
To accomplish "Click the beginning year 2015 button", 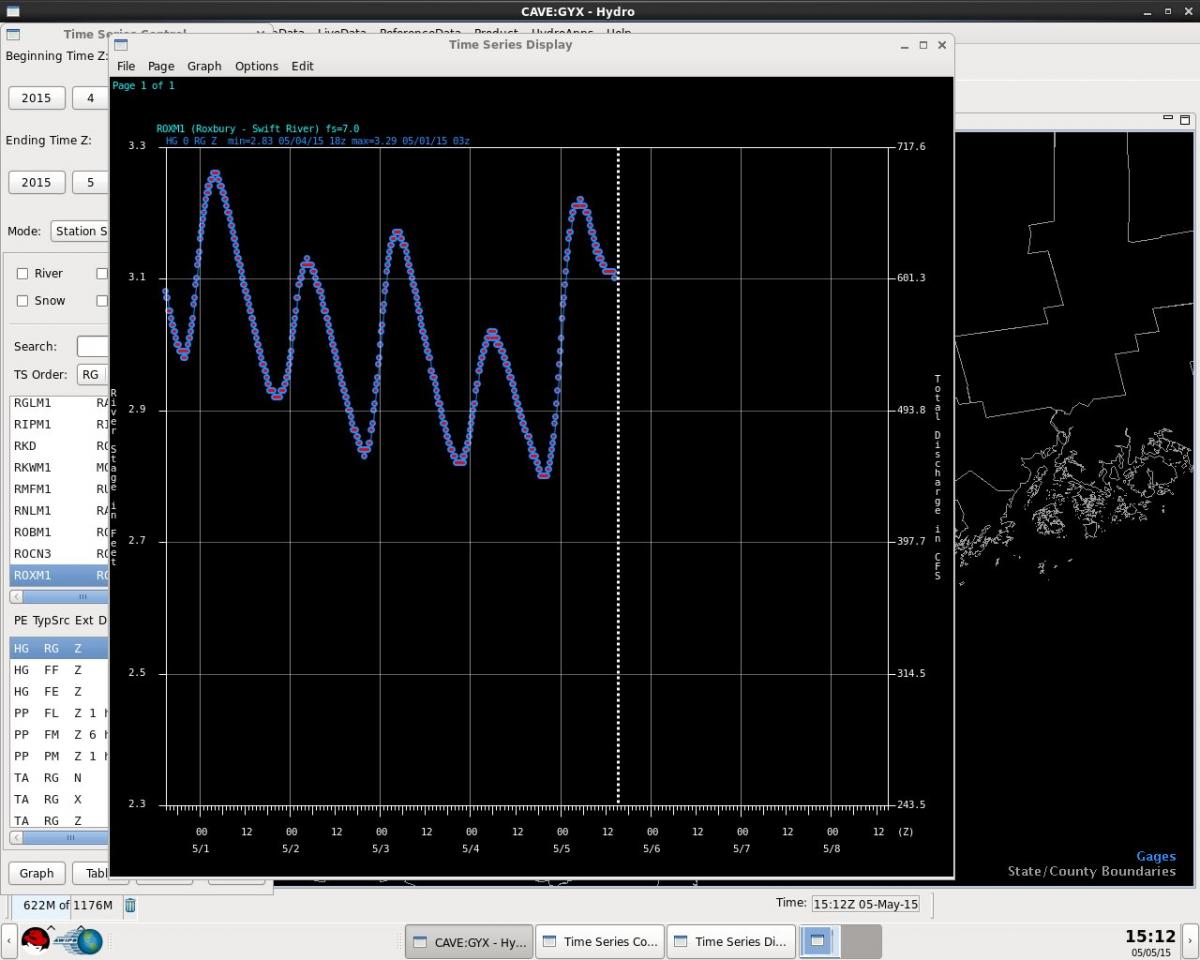I will click(37, 98).
